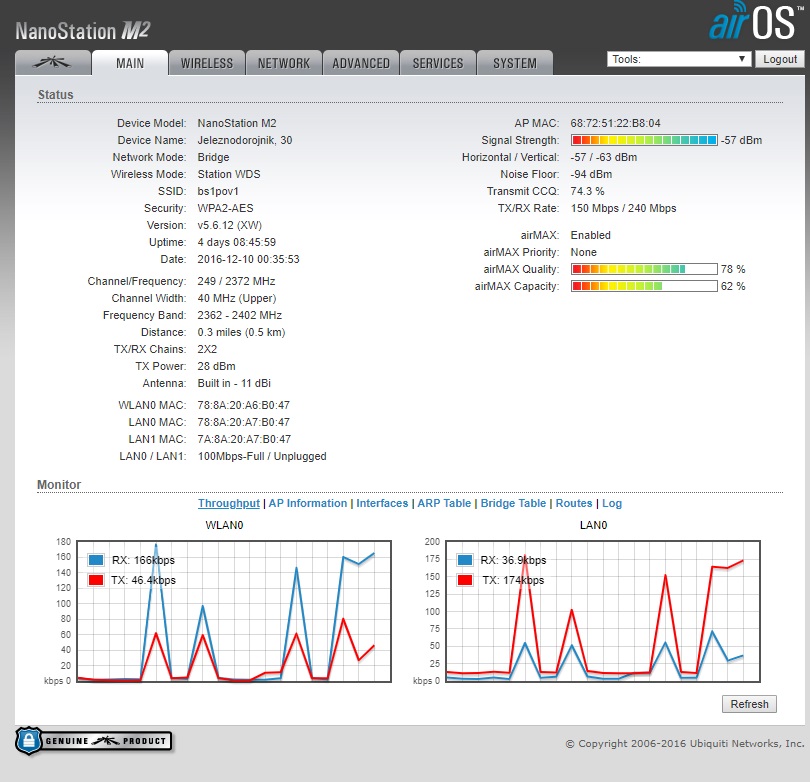Click the red TX legend square in LAN0 chart
This screenshot has height=782, width=810.
tap(465, 580)
